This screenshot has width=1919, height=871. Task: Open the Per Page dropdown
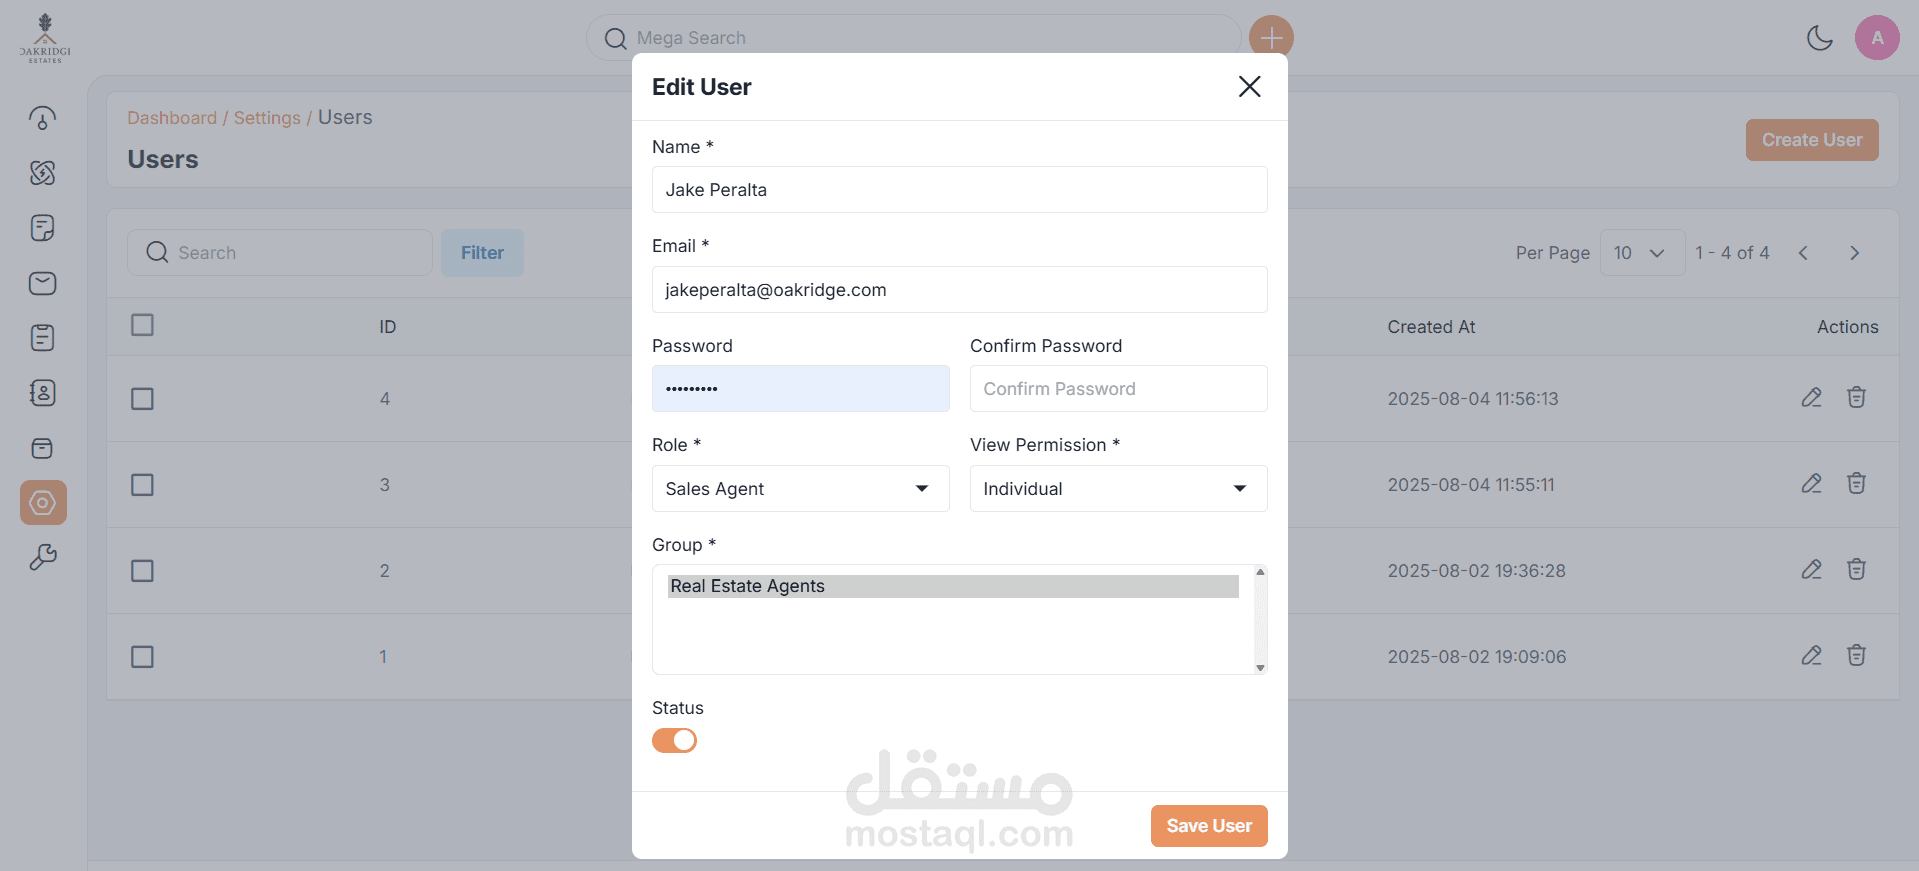pos(1641,253)
